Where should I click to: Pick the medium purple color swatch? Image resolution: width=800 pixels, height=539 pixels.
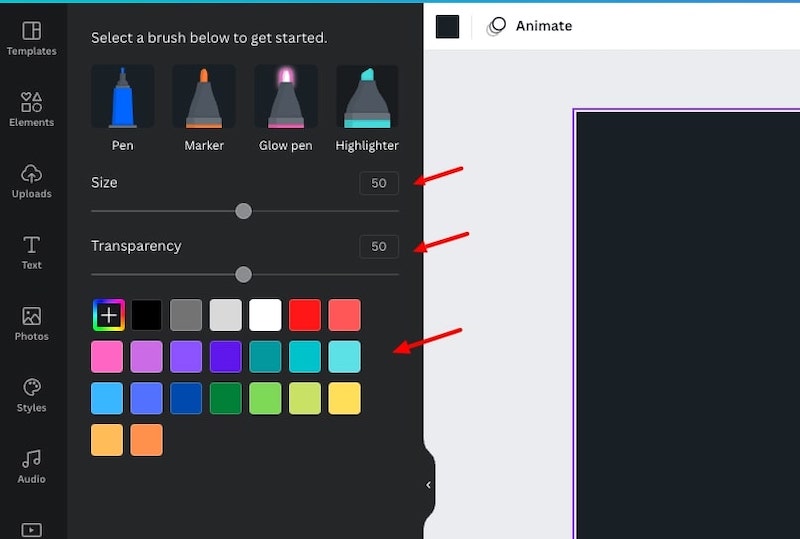(186, 357)
